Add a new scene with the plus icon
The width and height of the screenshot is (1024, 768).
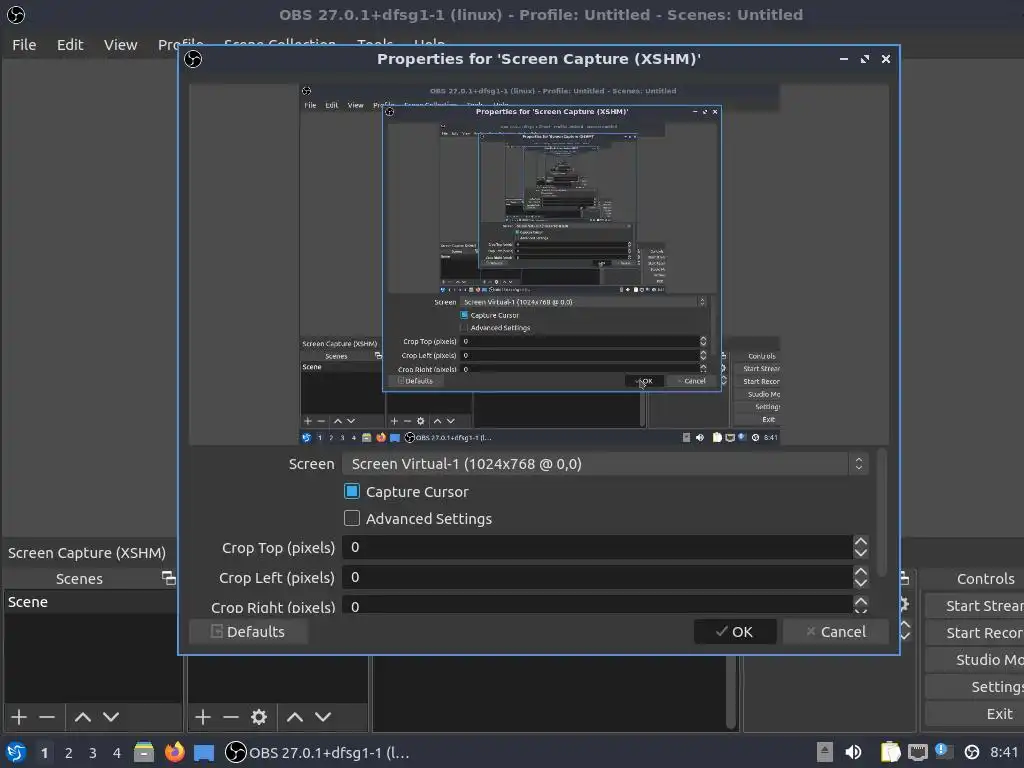[x=19, y=717]
